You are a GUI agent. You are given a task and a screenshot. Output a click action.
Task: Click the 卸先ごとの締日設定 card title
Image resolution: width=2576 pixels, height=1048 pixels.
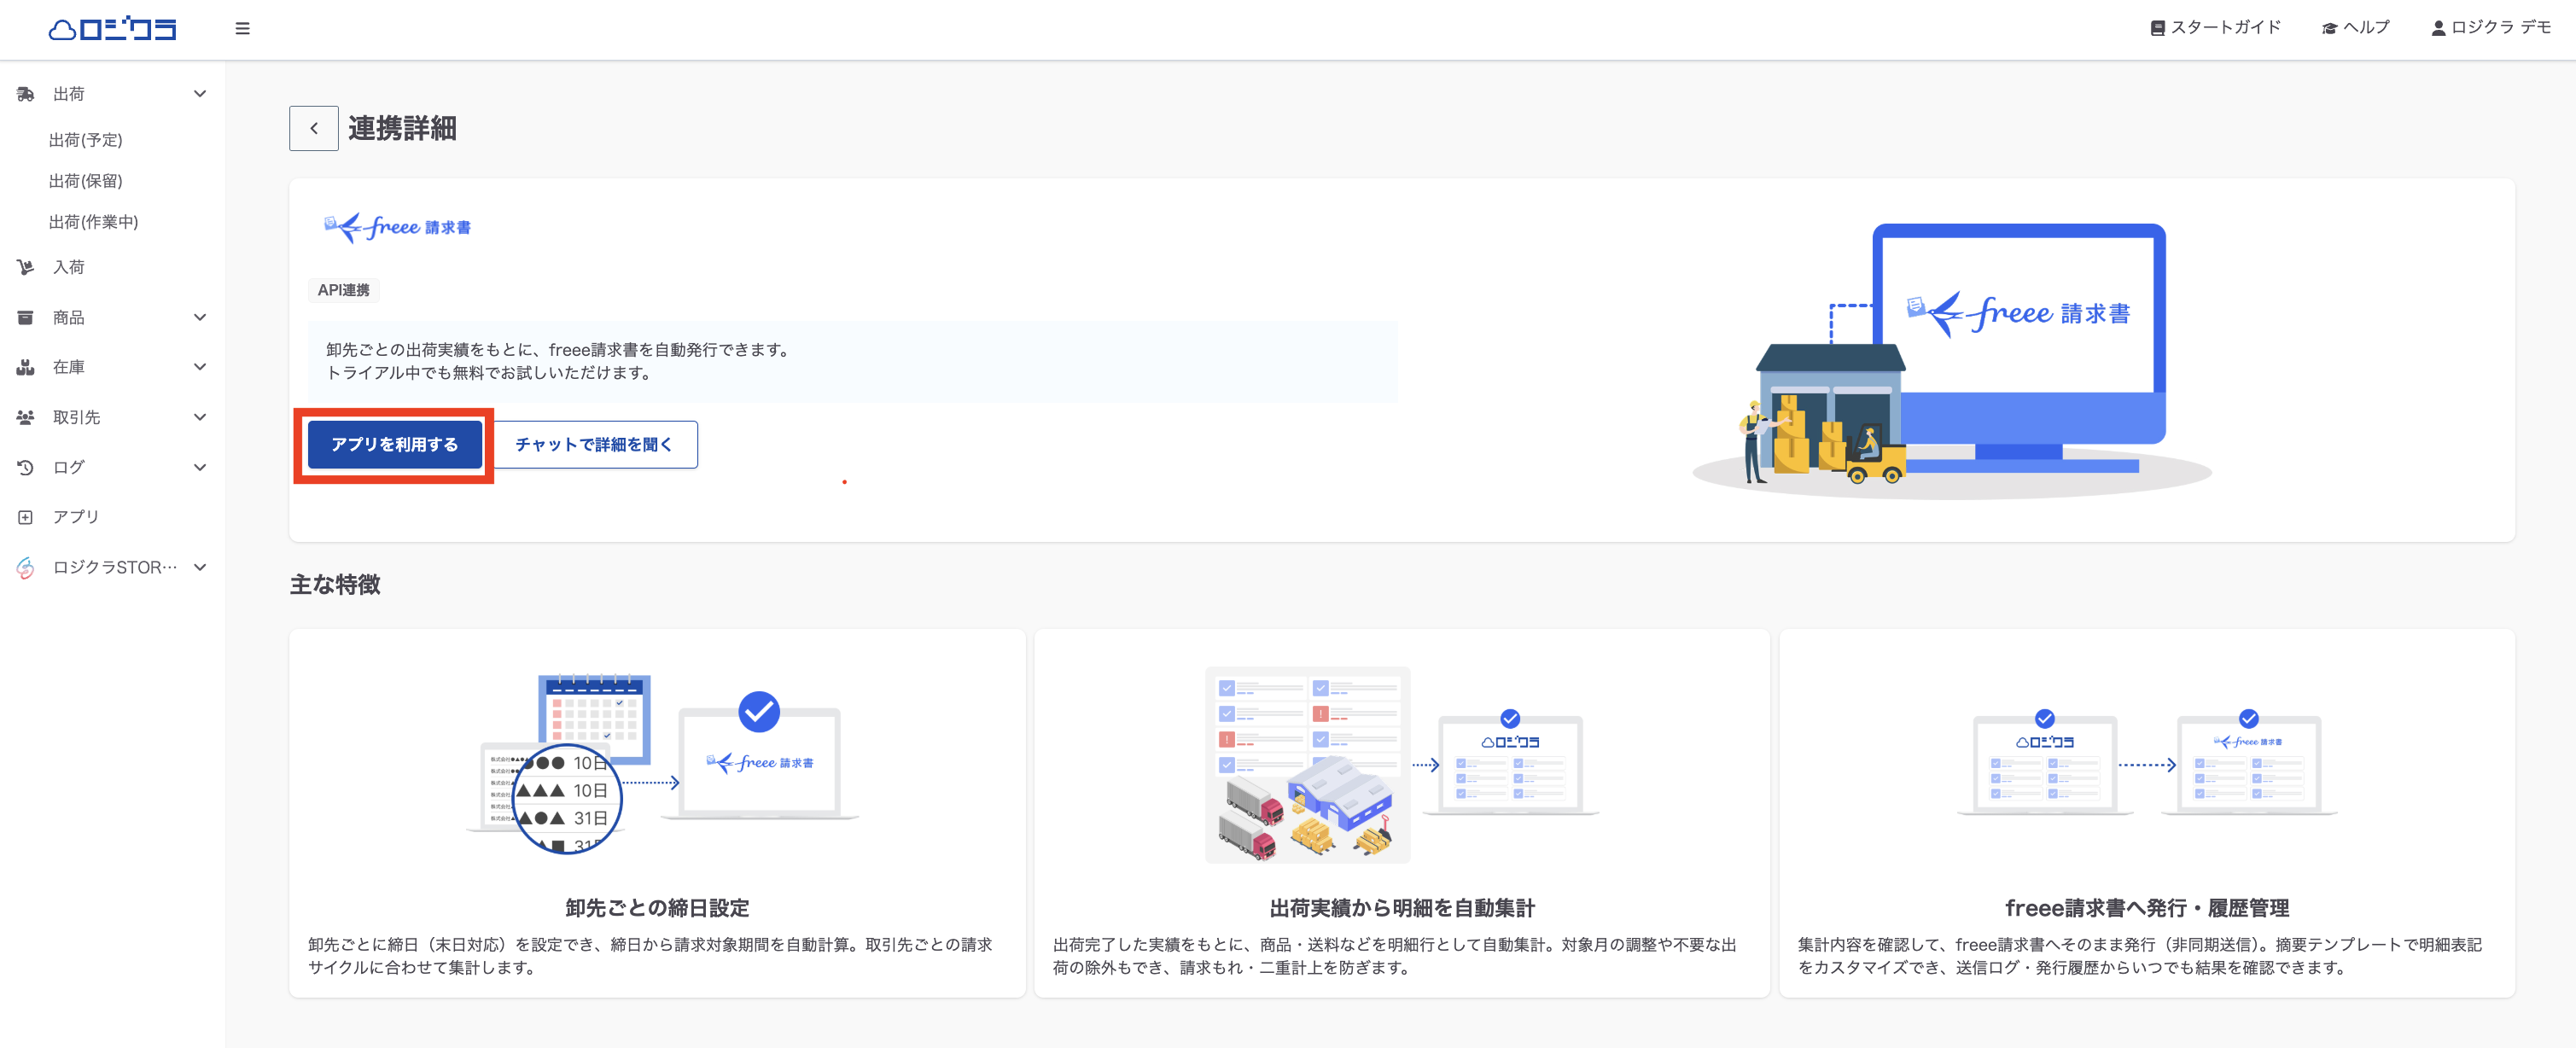pos(657,908)
